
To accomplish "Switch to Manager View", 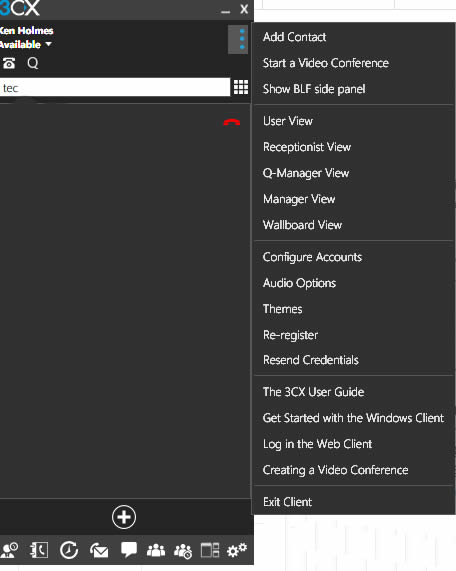I will pyautogui.click(x=299, y=199).
